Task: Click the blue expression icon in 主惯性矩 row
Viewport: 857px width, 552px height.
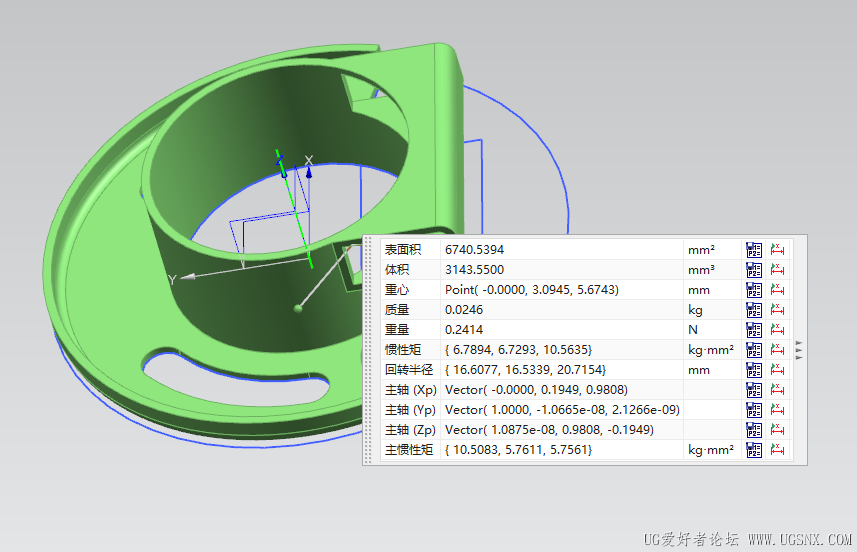Action: click(754, 450)
